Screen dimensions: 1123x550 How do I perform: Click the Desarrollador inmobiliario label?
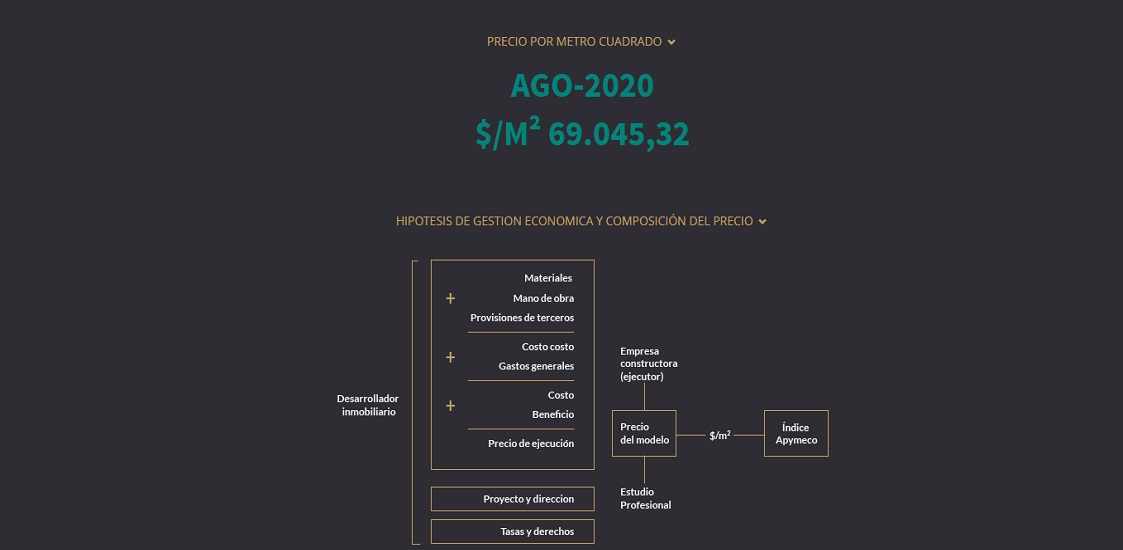368,405
